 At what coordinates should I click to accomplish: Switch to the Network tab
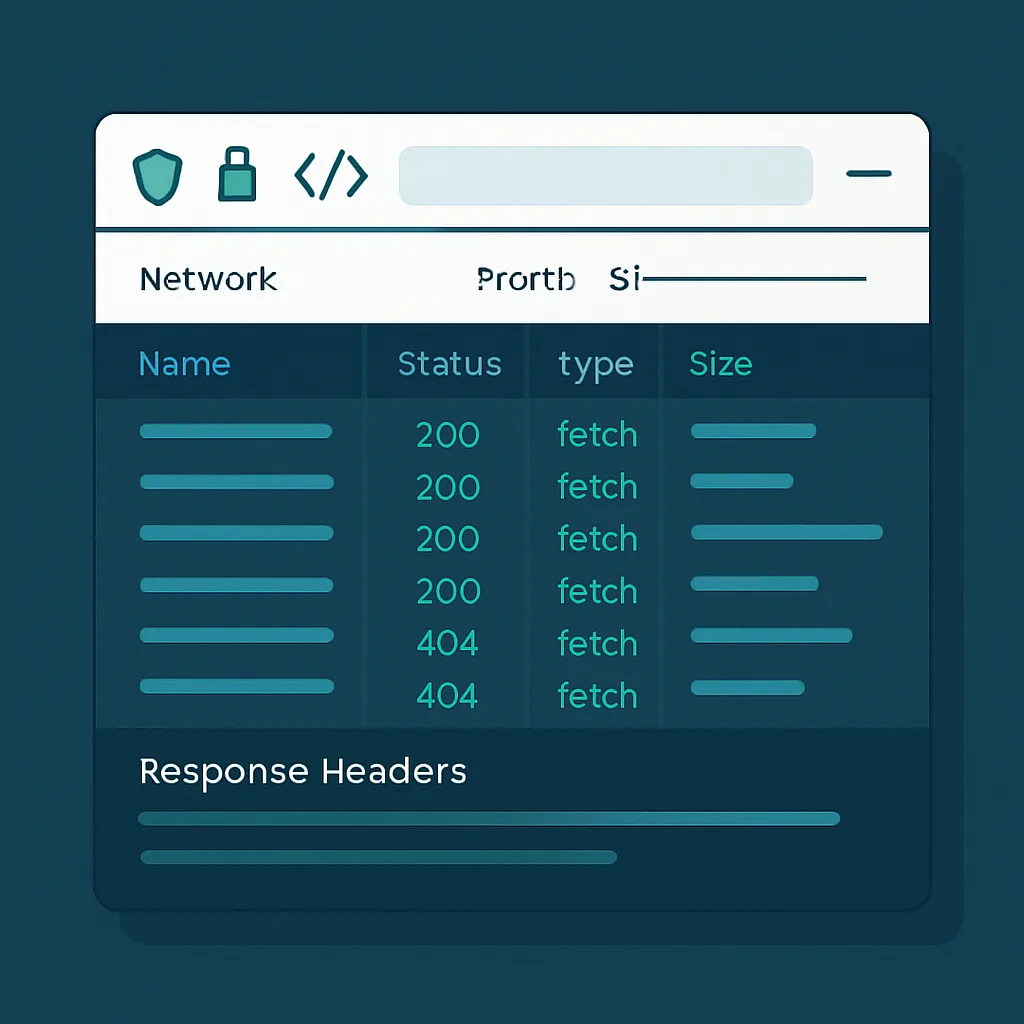(208, 280)
